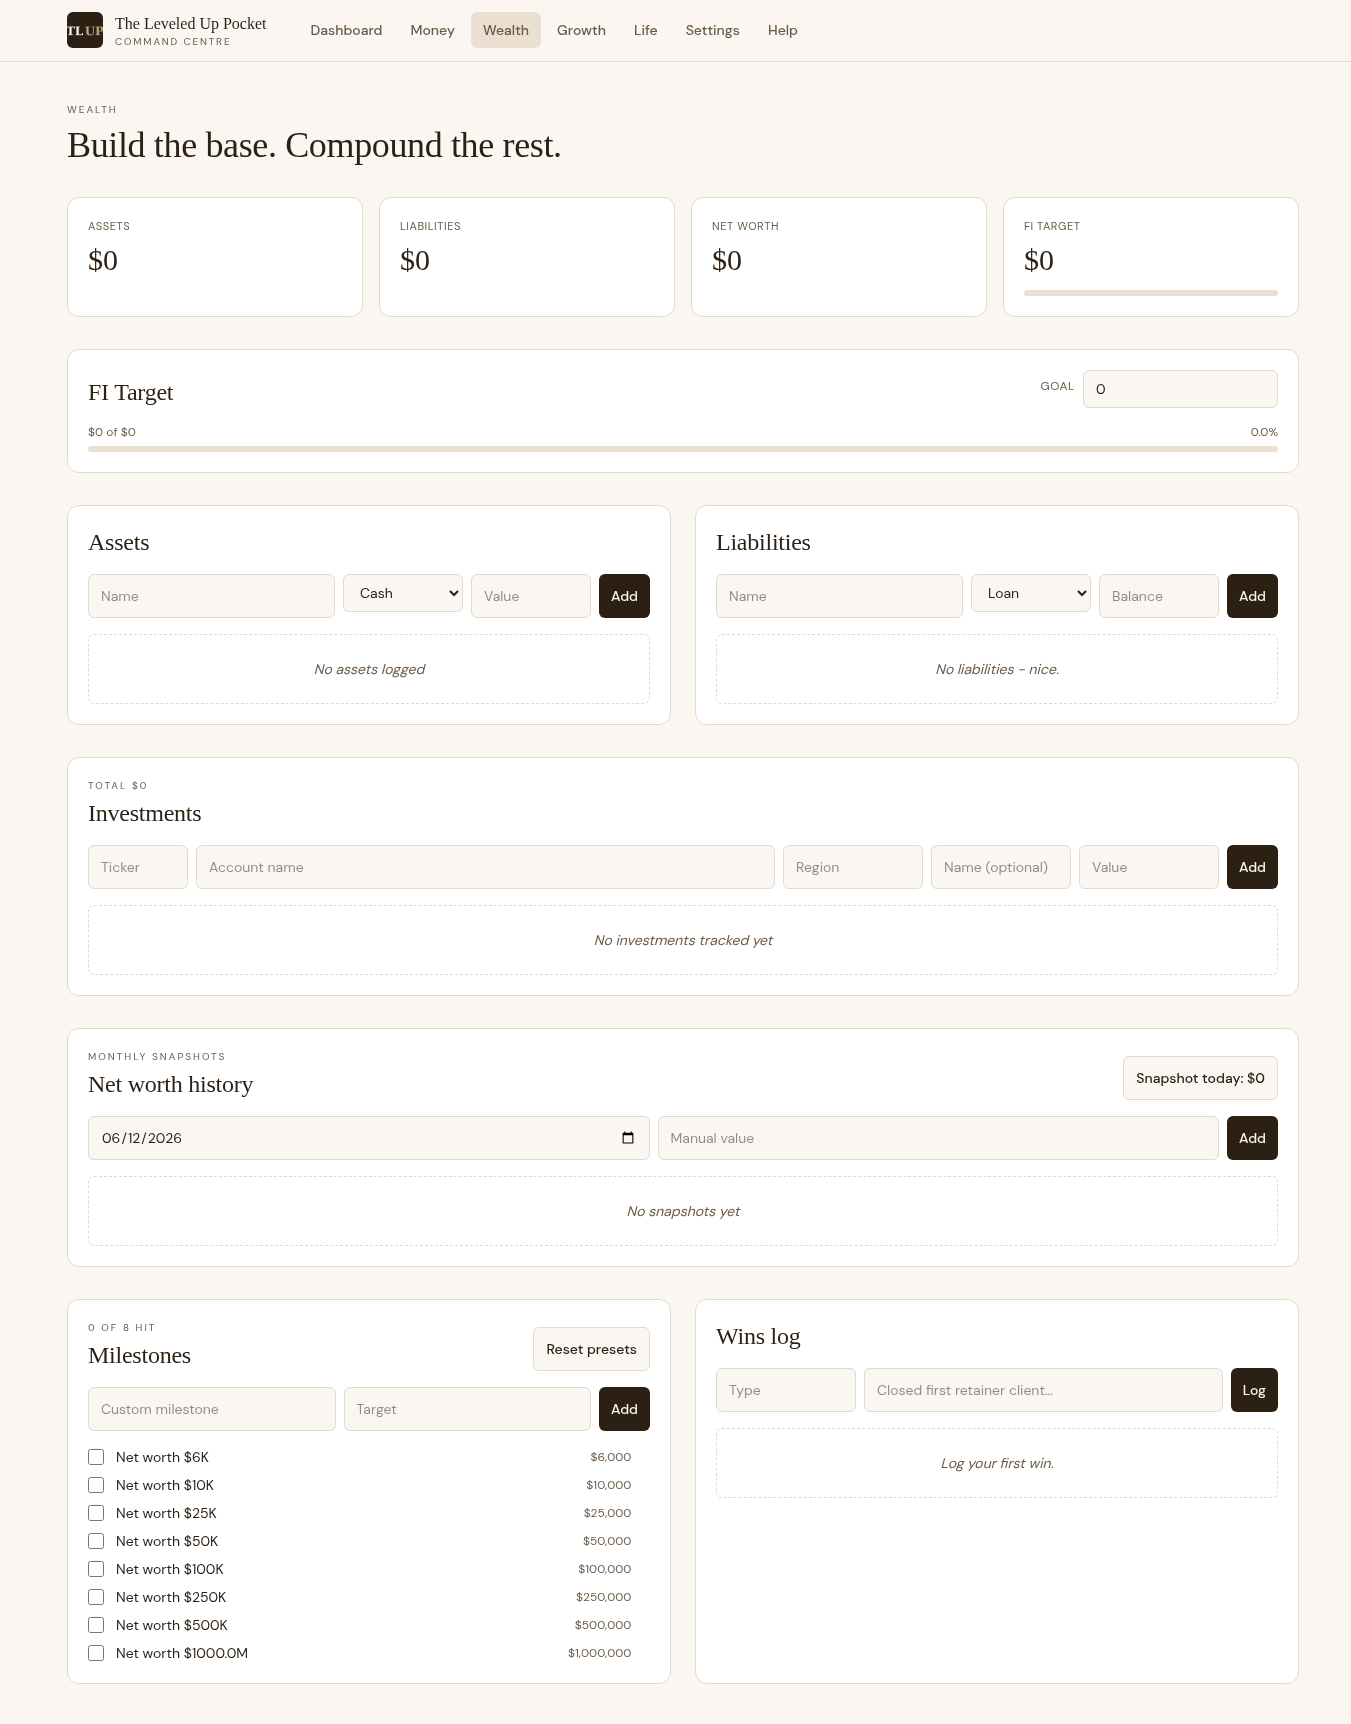Click the NET WORTH summary card

coord(839,257)
